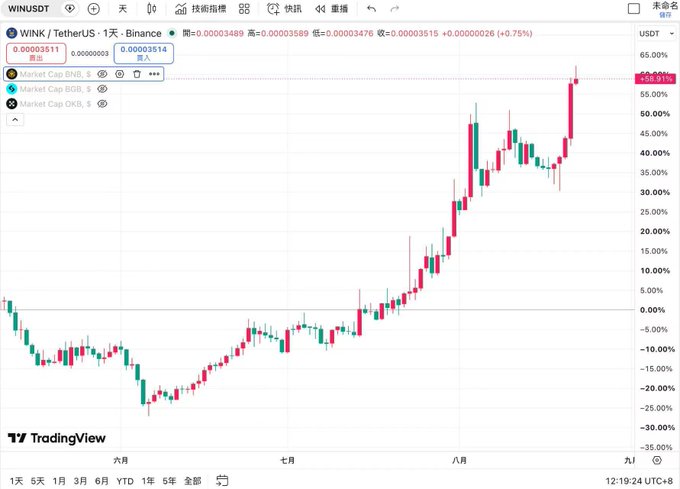Open the go-to-date calendar icon
The height and width of the screenshot is (489, 680).
222,480
